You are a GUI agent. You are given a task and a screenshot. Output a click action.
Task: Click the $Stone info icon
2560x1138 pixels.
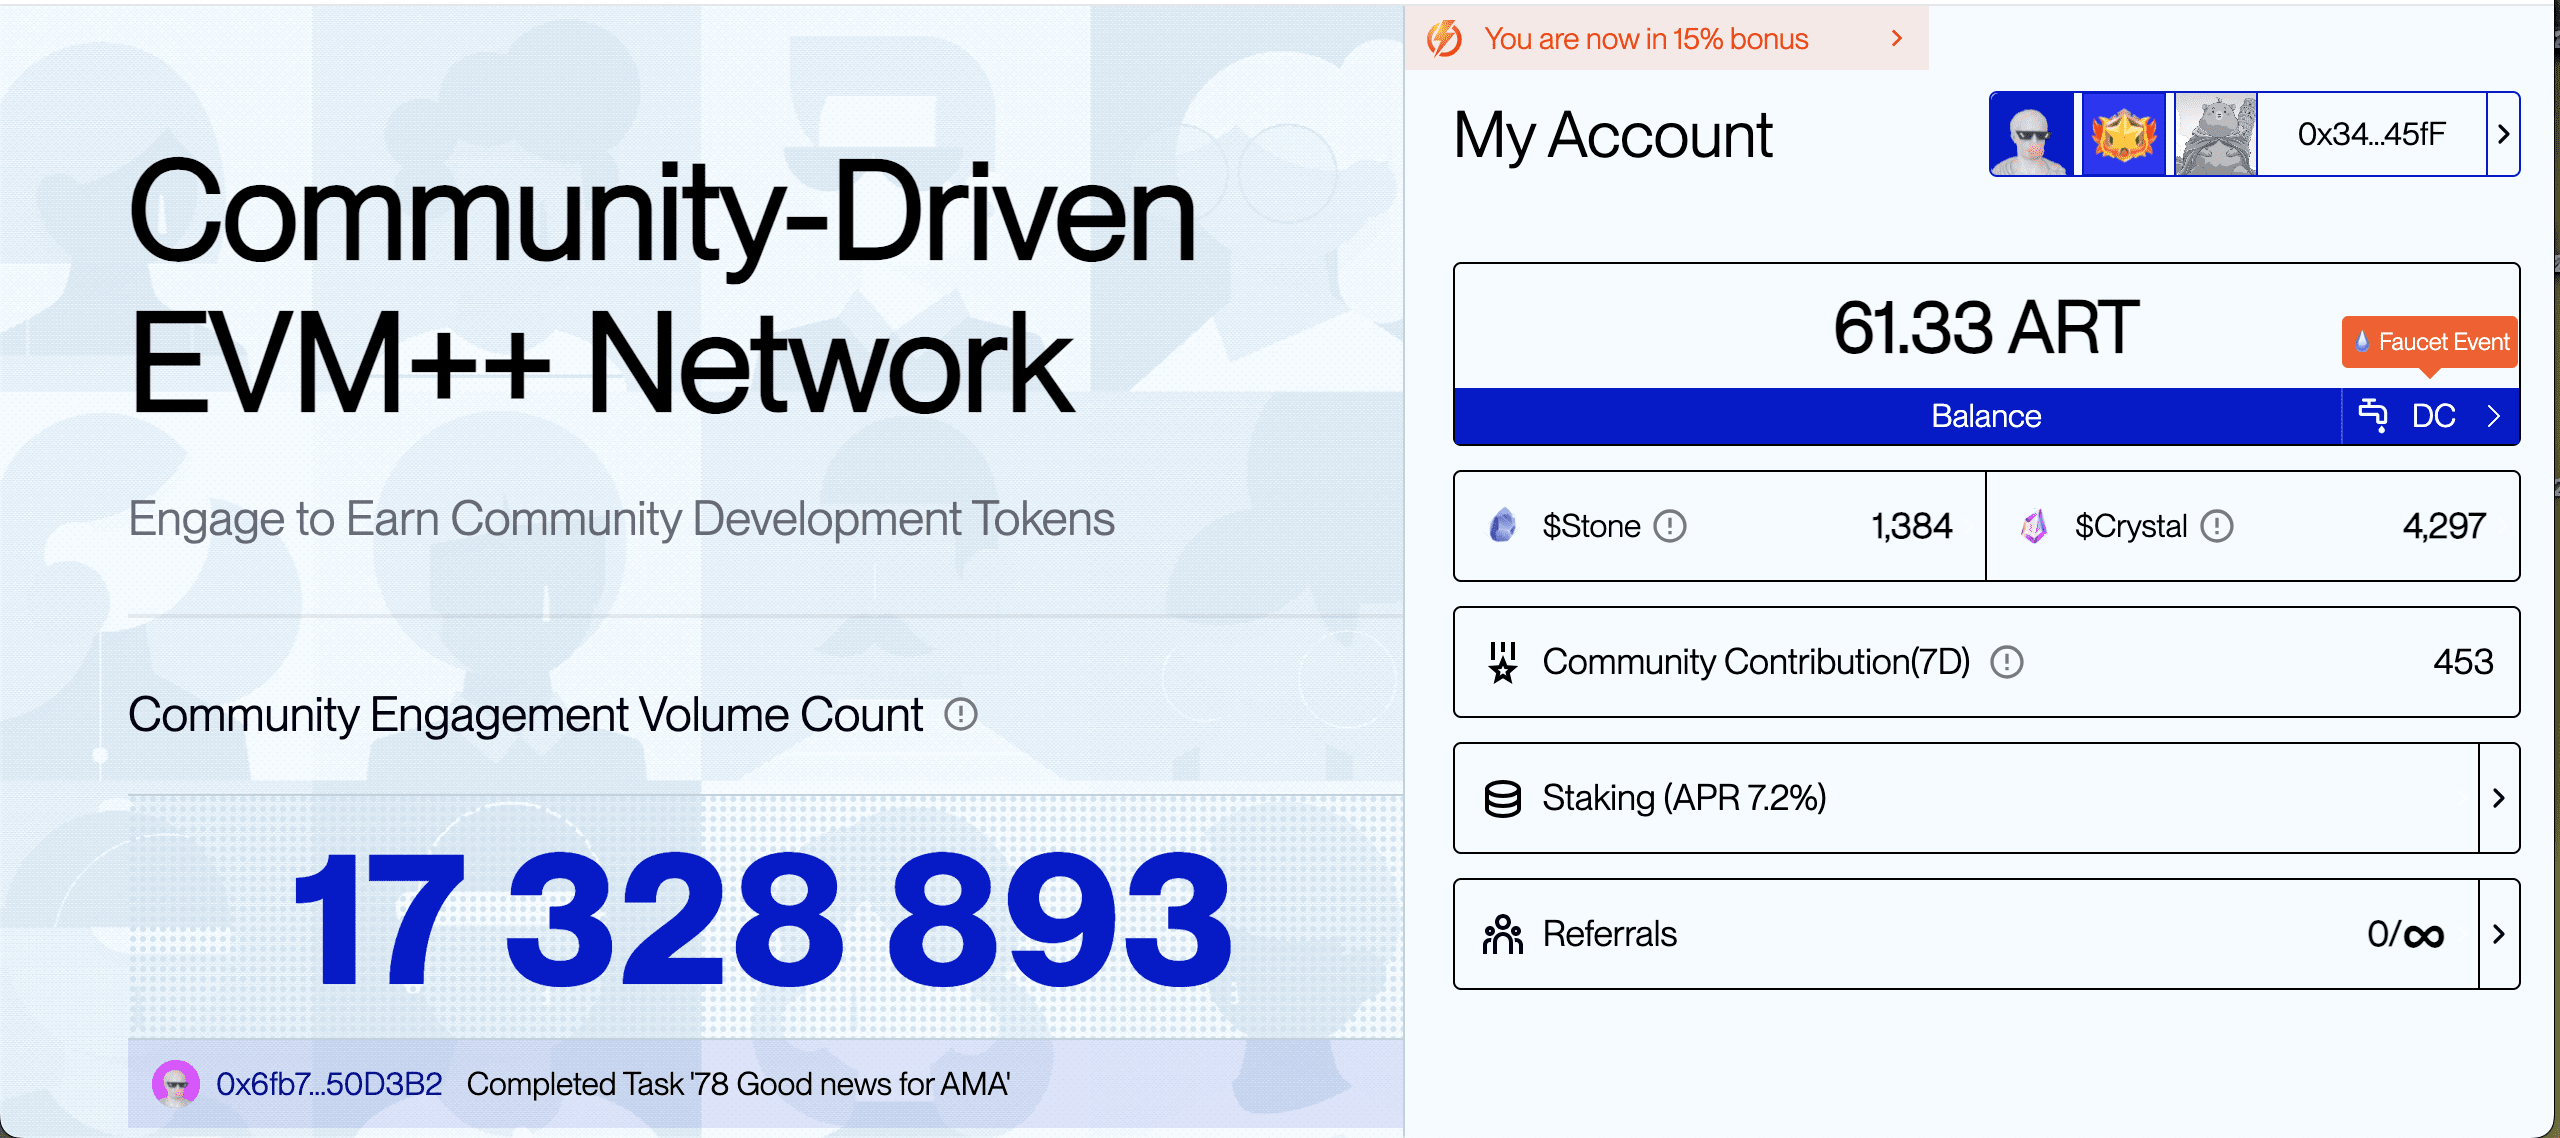click(1670, 526)
